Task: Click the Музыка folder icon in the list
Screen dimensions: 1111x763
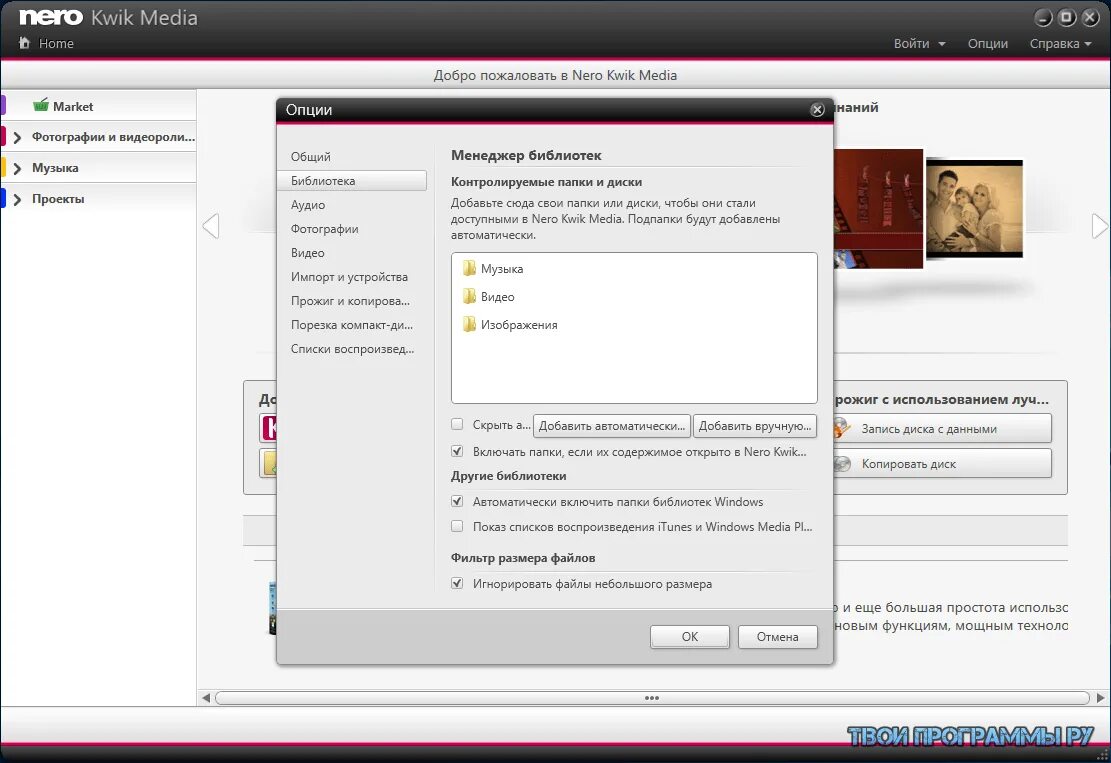Action: pos(468,269)
